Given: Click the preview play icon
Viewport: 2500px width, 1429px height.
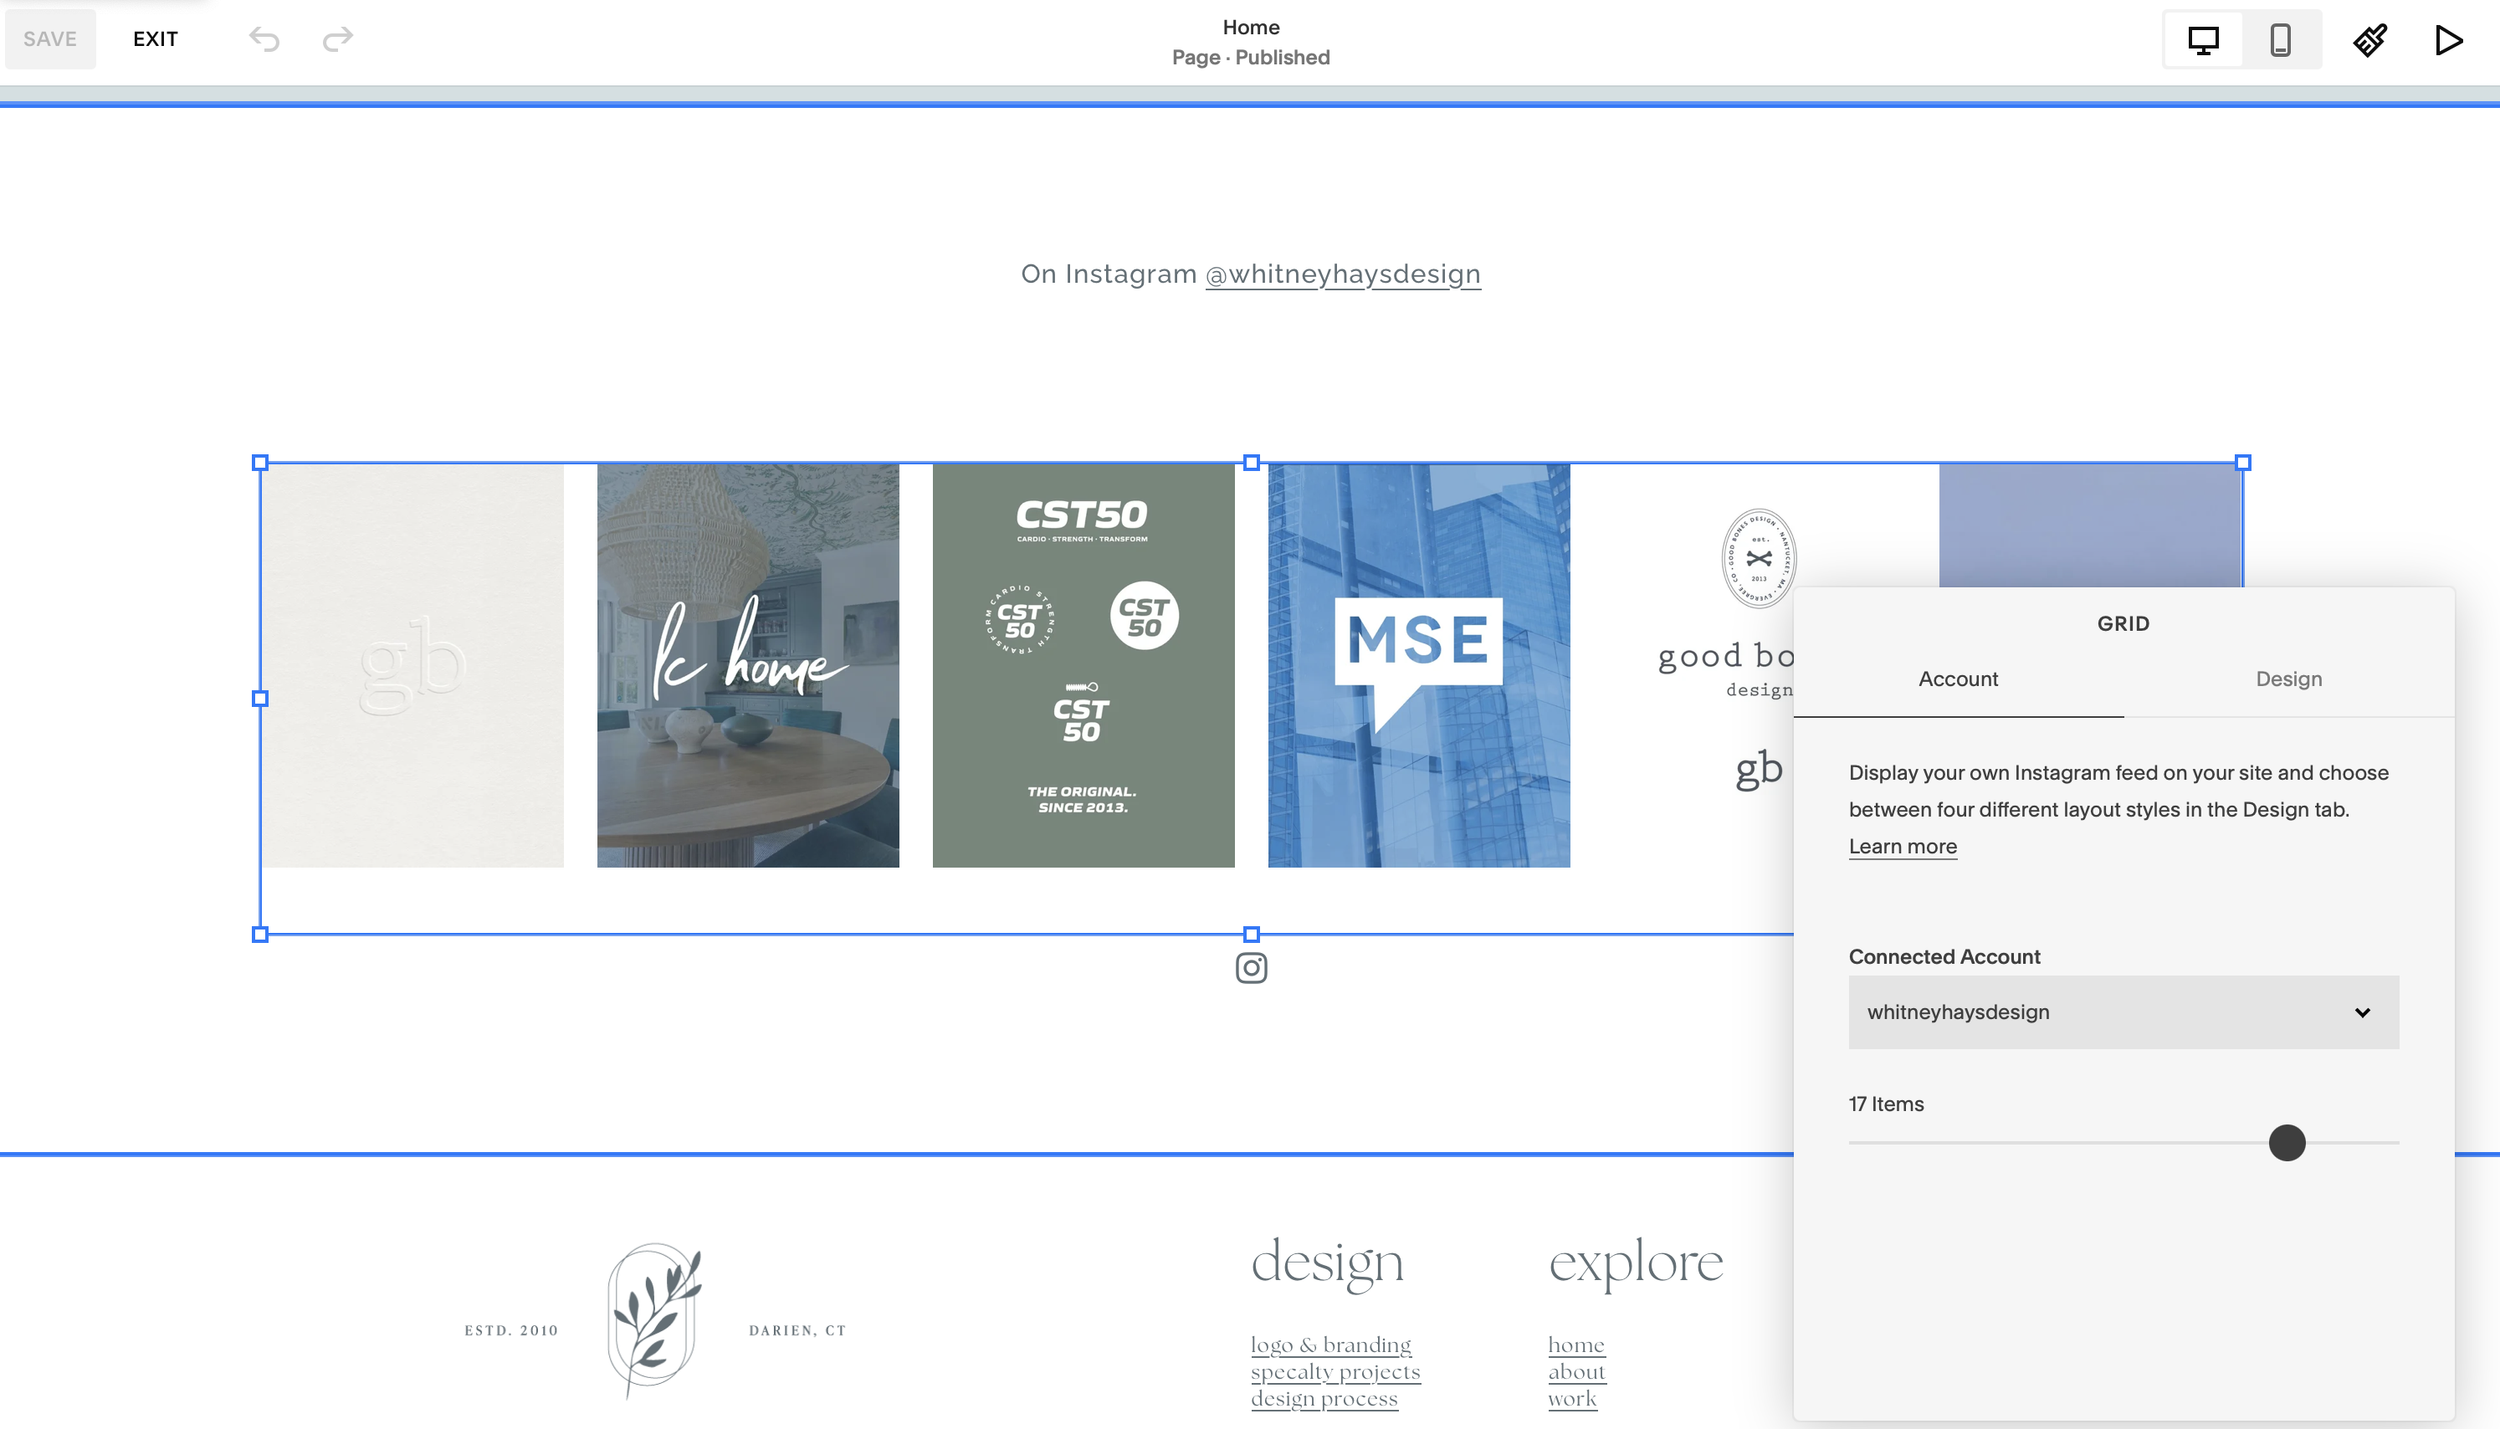Looking at the screenshot, I should pyautogui.click(x=2449, y=40).
